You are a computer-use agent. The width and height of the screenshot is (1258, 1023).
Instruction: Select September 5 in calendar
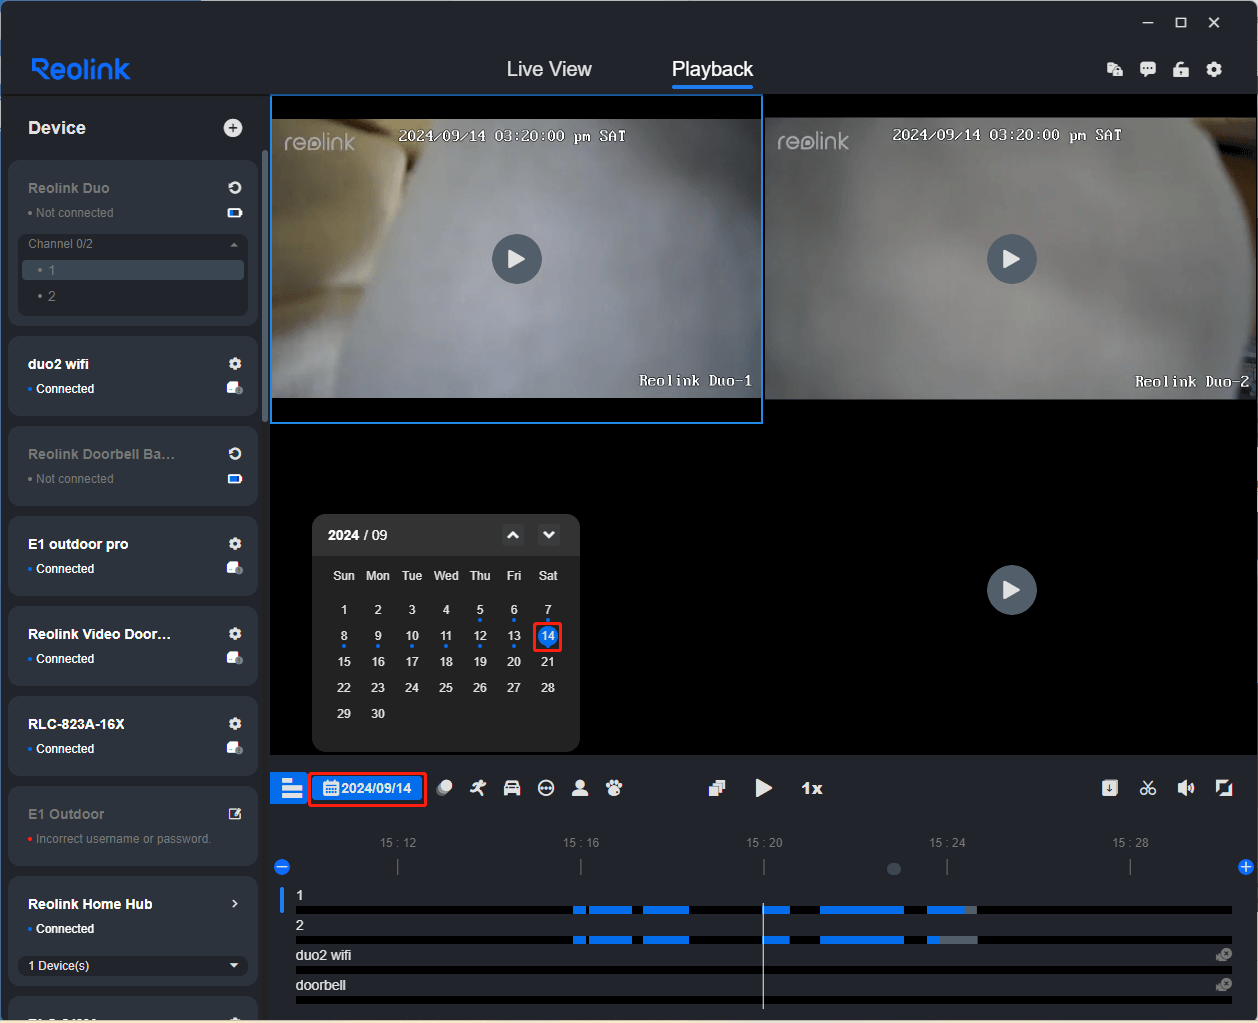(480, 610)
